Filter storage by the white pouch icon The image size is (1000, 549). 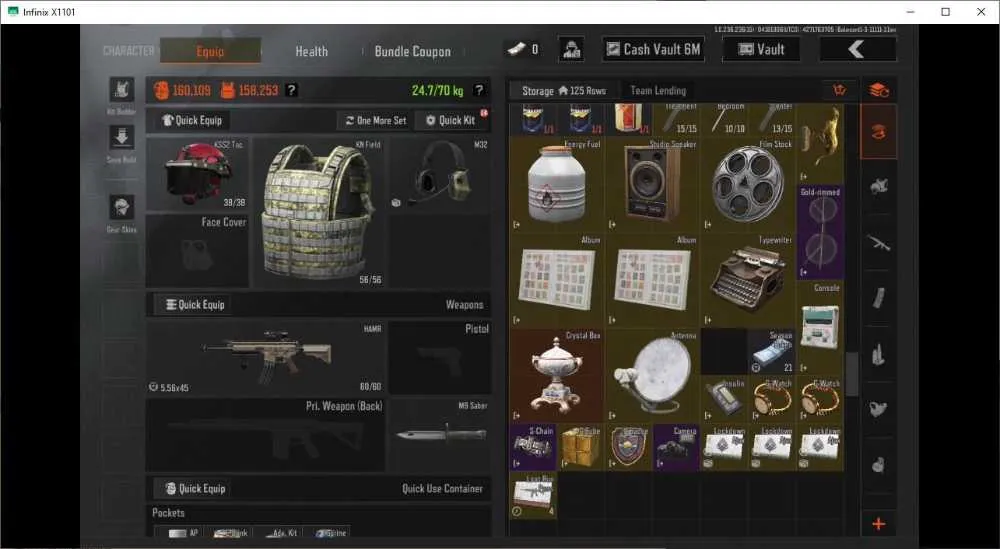click(879, 408)
